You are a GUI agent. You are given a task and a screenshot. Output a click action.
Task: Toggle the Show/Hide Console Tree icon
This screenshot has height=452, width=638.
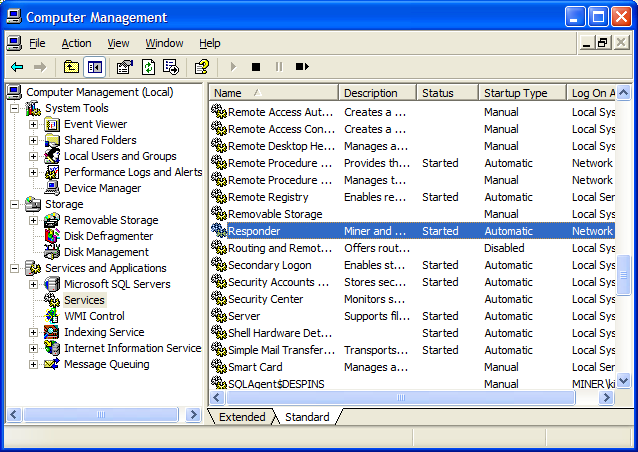(x=95, y=67)
